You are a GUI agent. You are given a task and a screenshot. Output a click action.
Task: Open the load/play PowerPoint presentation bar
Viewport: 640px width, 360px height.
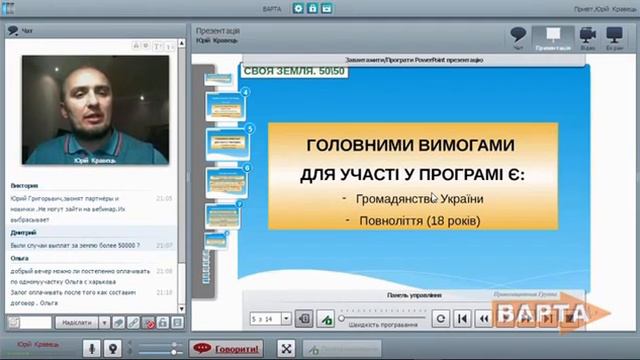[414, 60]
